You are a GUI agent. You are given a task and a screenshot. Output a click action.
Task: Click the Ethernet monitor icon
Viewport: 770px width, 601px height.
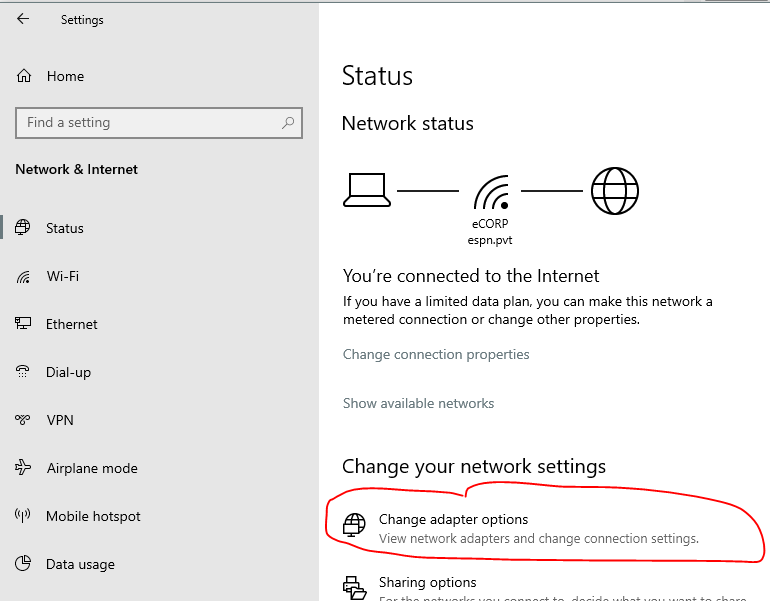click(x=24, y=324)
